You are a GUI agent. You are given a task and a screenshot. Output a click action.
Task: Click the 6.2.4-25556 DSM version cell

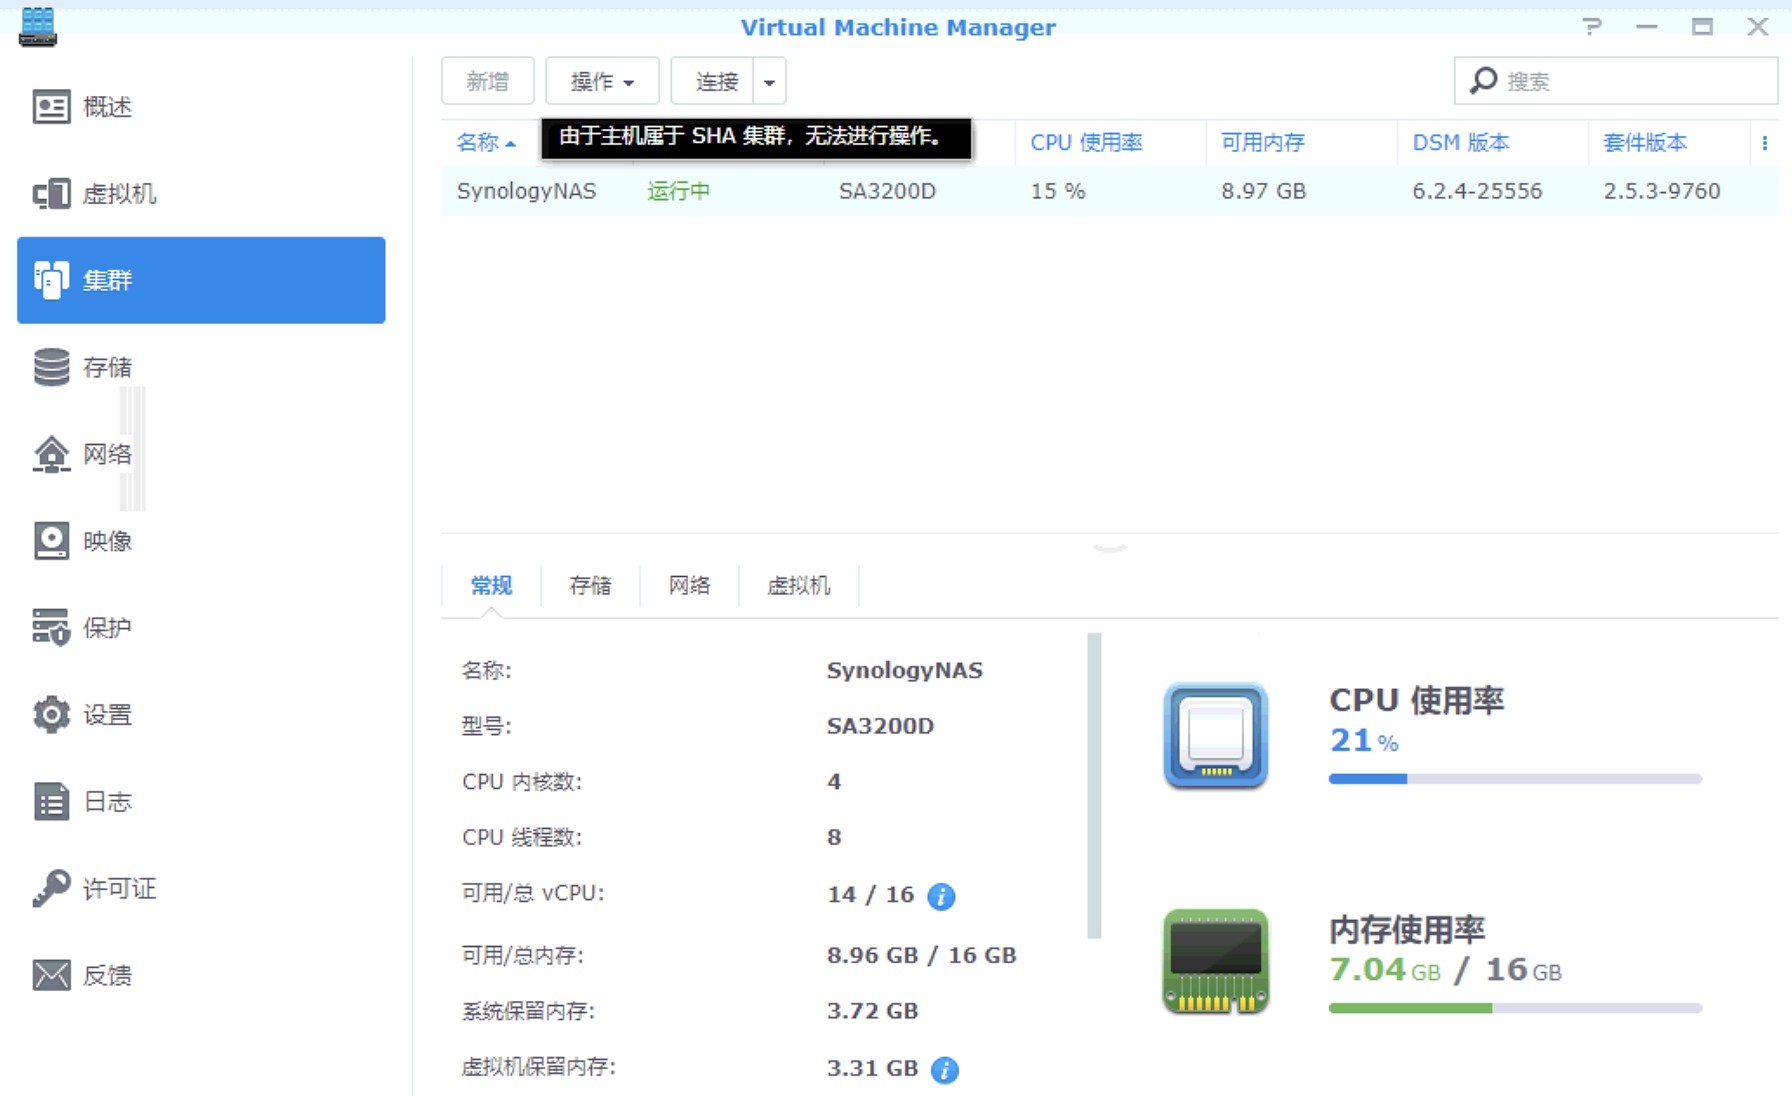tap(1477, 191)
